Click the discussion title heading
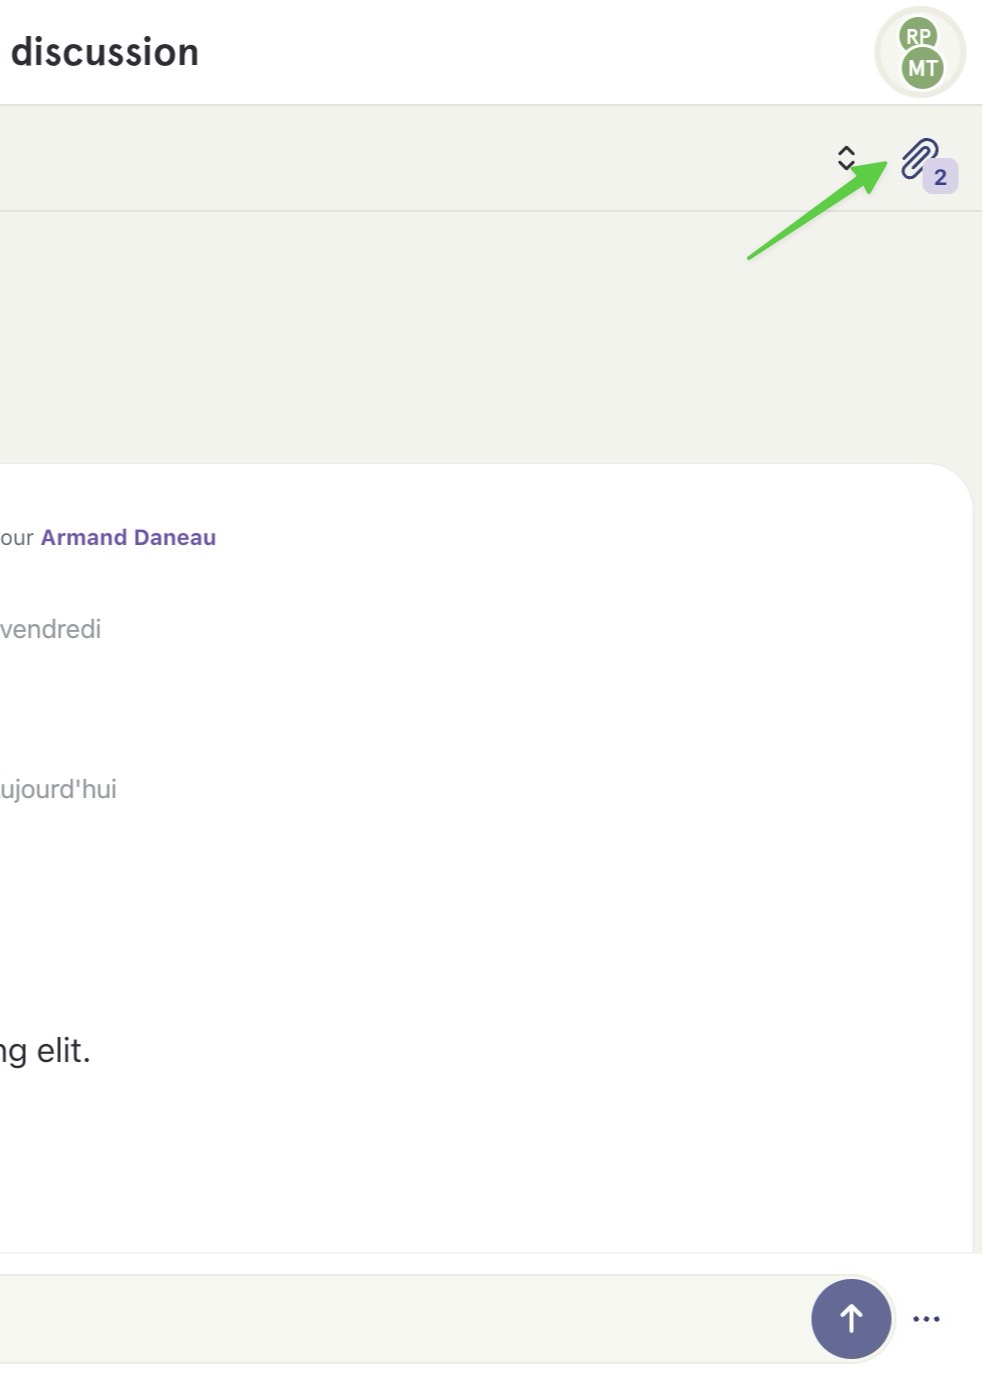983x1392 pixels. pyautogui.click(x=104, y=52)
